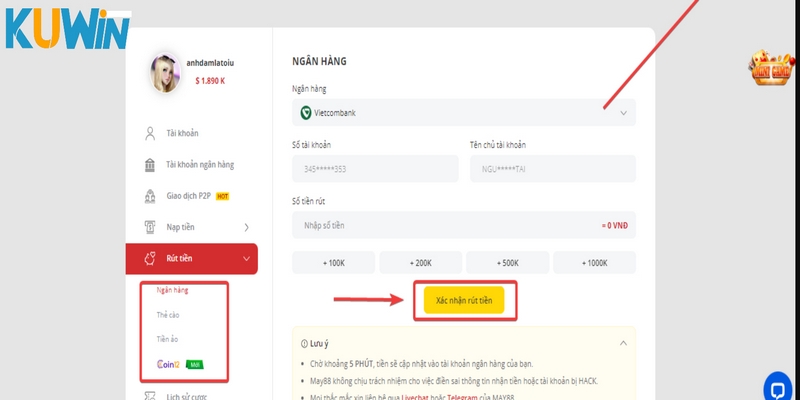This screenshot has width=800, height=400.
Task: Click the Xác nhận rút tiền button
Action: tap(464, 300)
